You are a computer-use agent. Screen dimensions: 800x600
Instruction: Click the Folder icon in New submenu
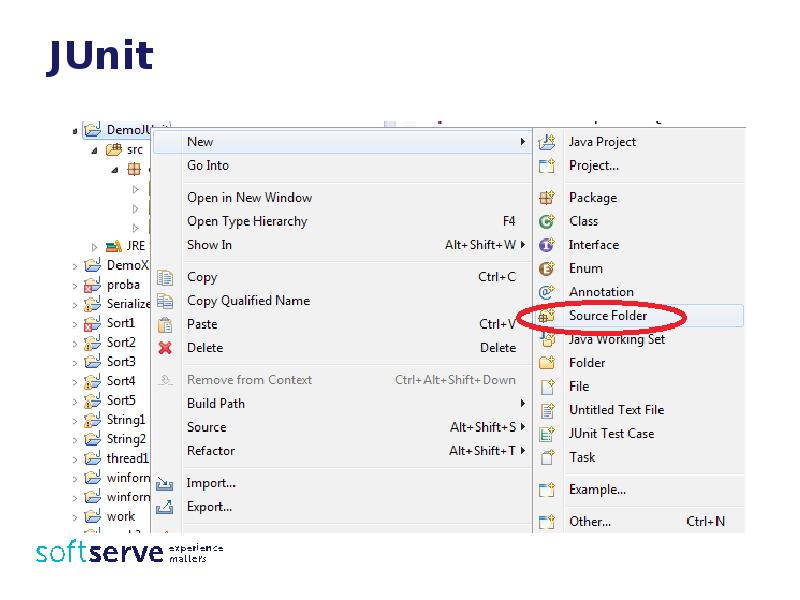(546, 363)
